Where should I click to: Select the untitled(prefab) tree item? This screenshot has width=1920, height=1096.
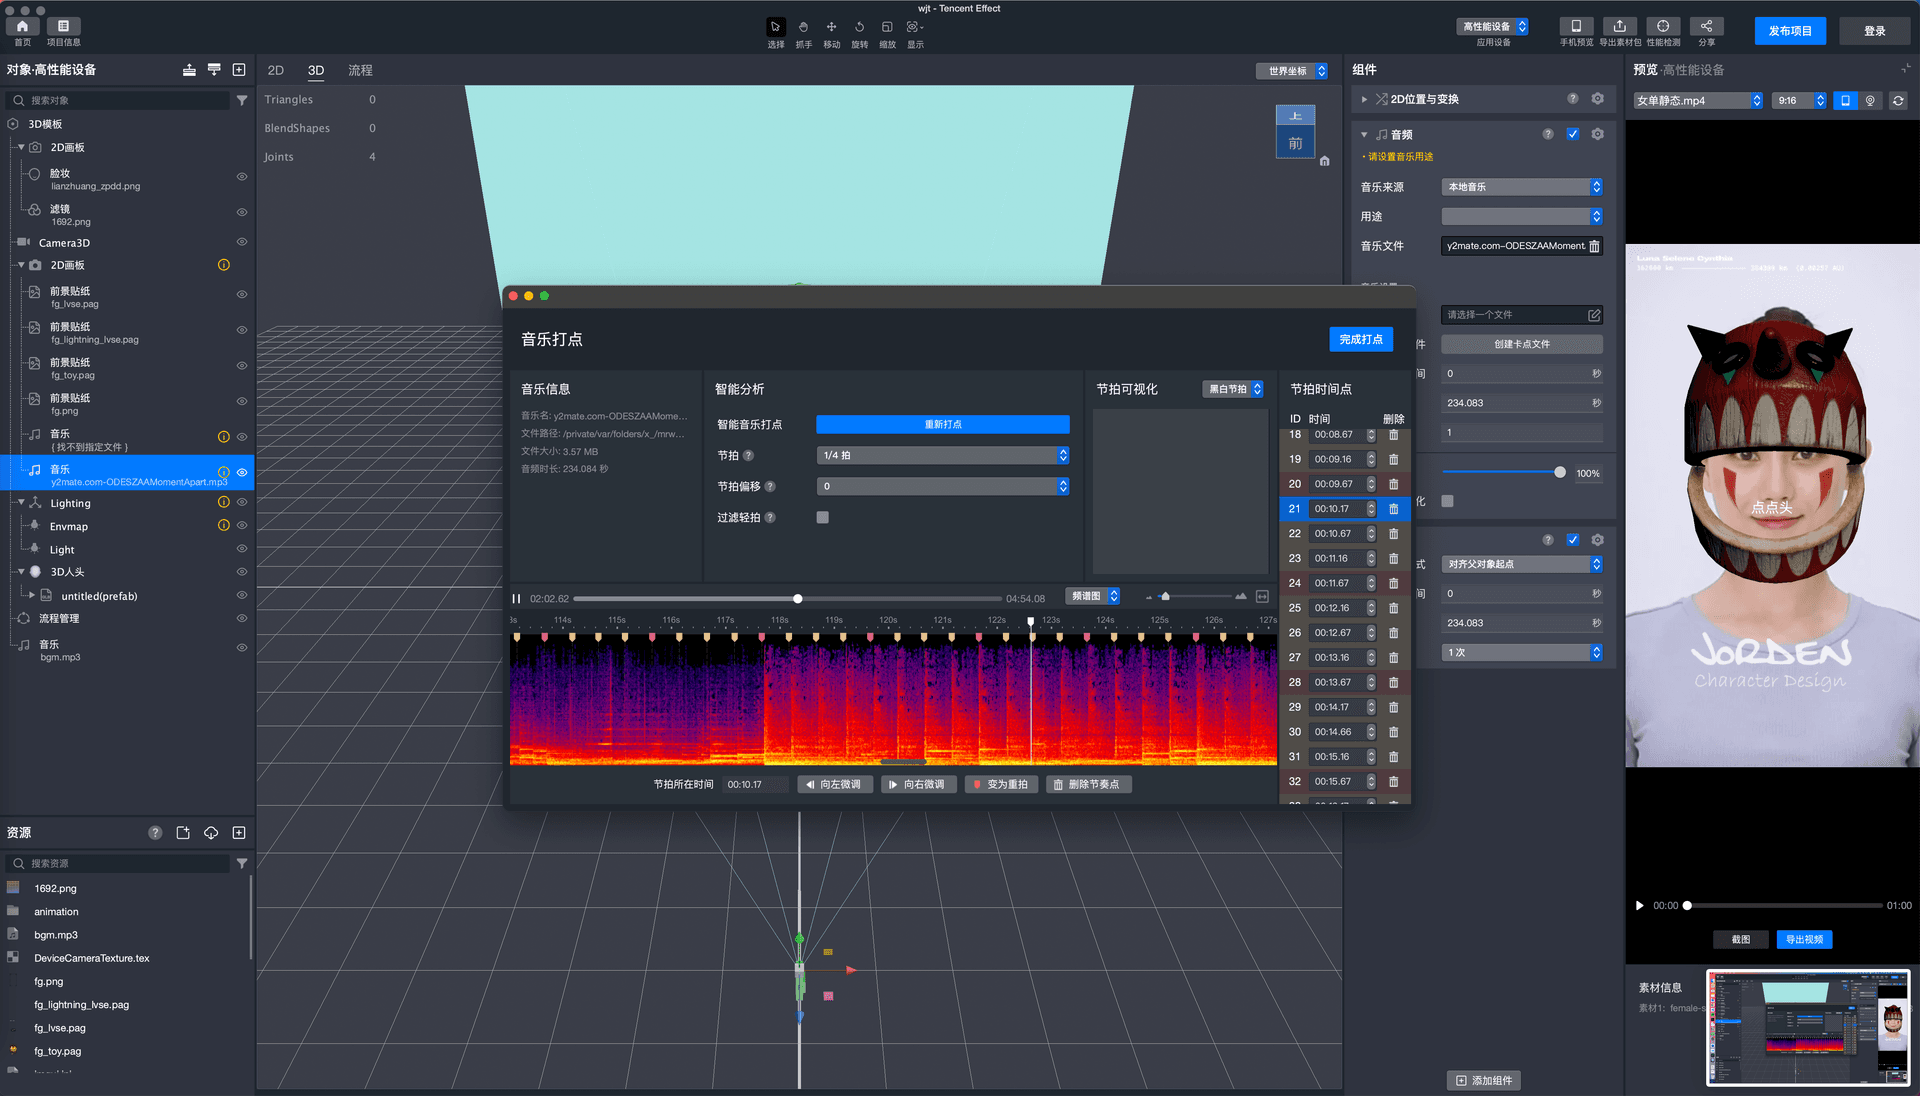pyautogui.click(x=99, y=597)
